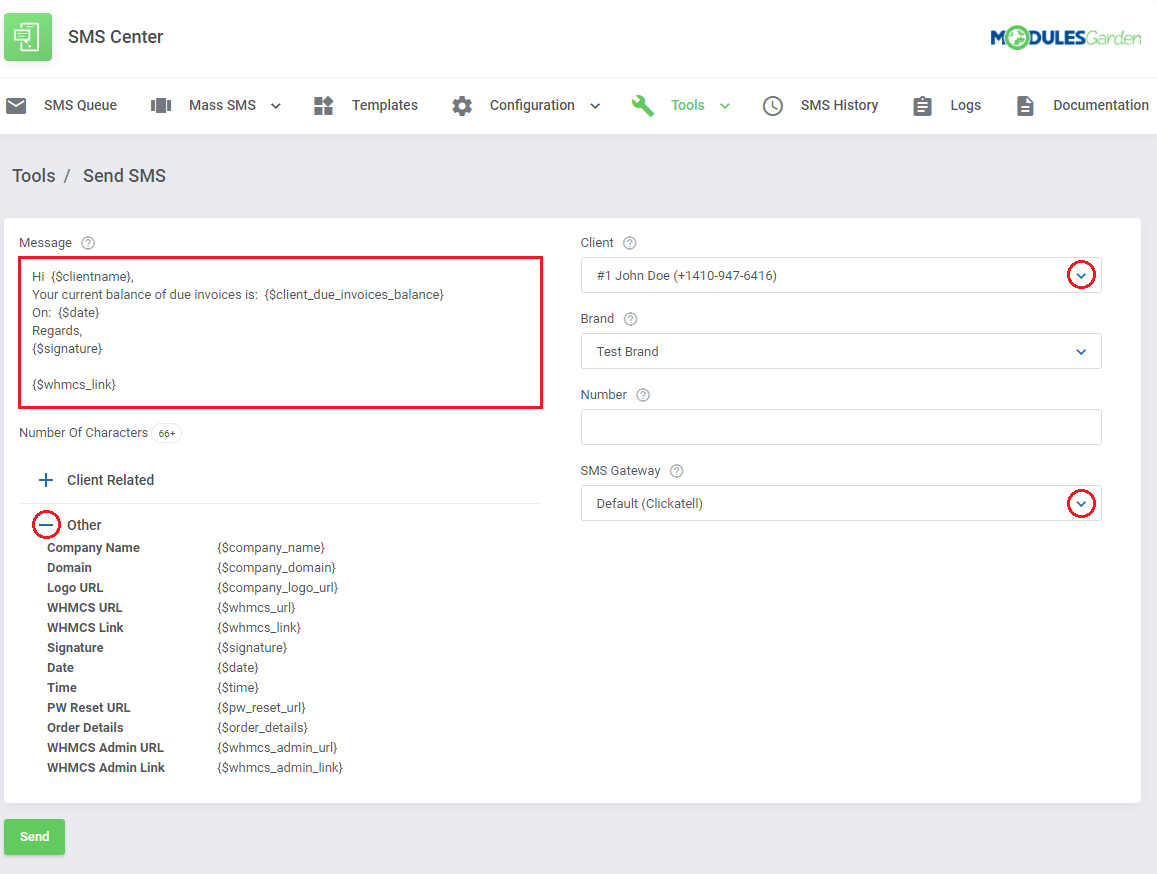Viewport: 1157px width, 874px height.
Task: Click the SMS Gateway help icon
Action: pos(677,471)
